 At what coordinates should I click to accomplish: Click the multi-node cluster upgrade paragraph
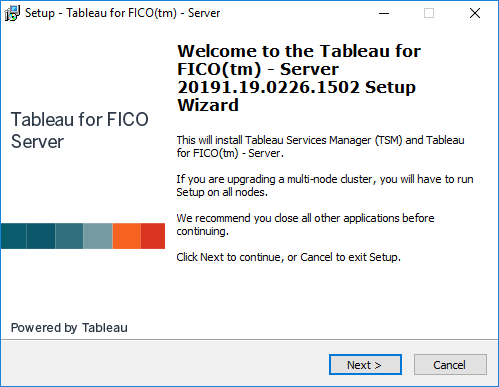coord(325,186)
